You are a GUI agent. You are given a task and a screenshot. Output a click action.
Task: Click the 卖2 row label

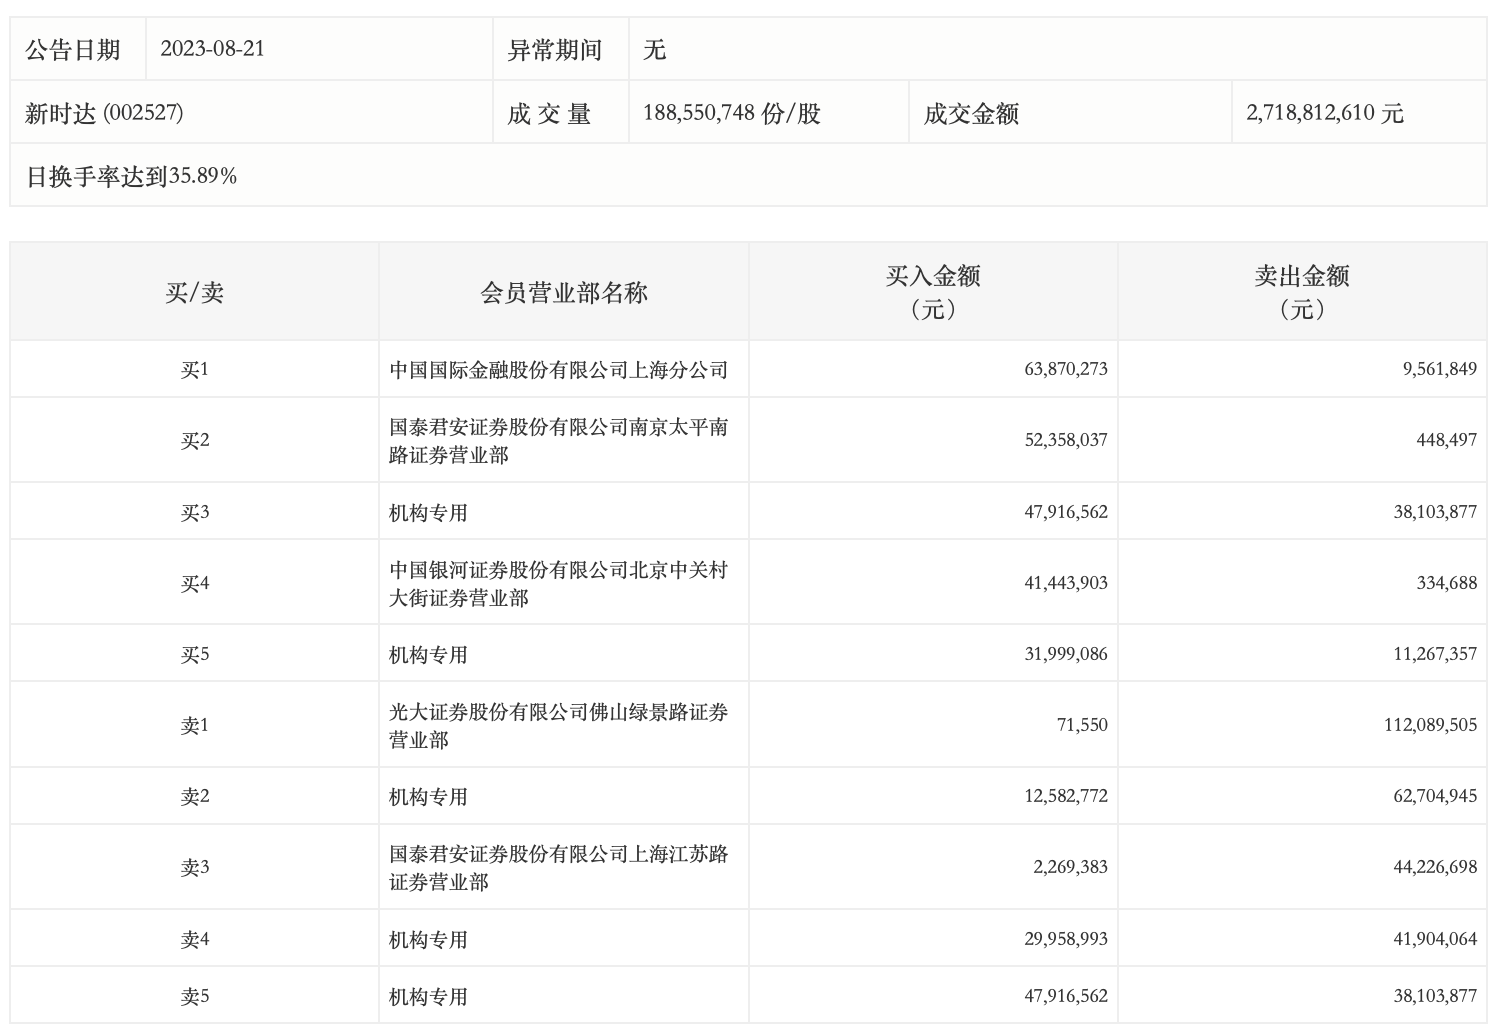[194, 797]
